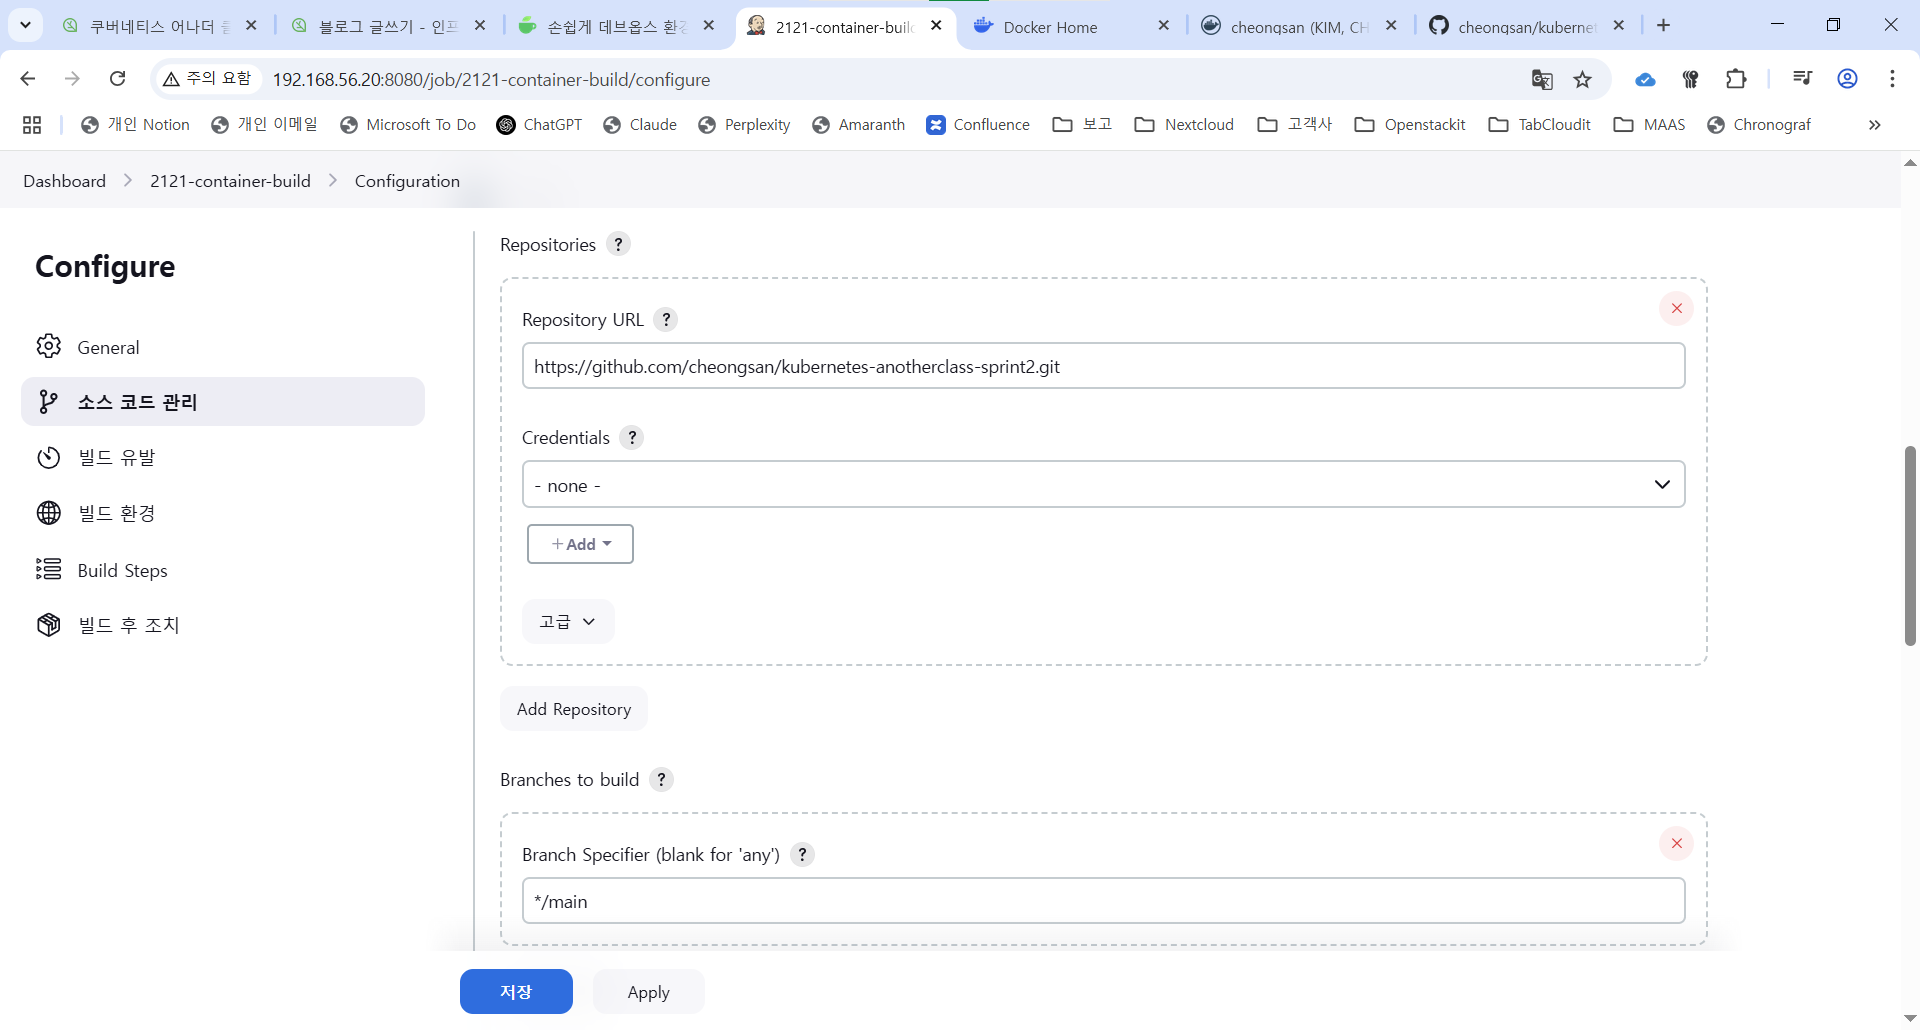The width and height of the screenshot is (1920, 1030).
Task: Click the build environment globe icon
Action: [49, 513]
